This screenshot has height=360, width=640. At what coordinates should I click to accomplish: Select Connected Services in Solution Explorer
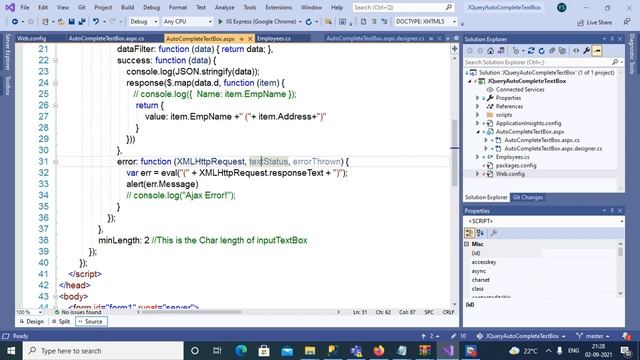pyautogui.click(x=520, y=89)
